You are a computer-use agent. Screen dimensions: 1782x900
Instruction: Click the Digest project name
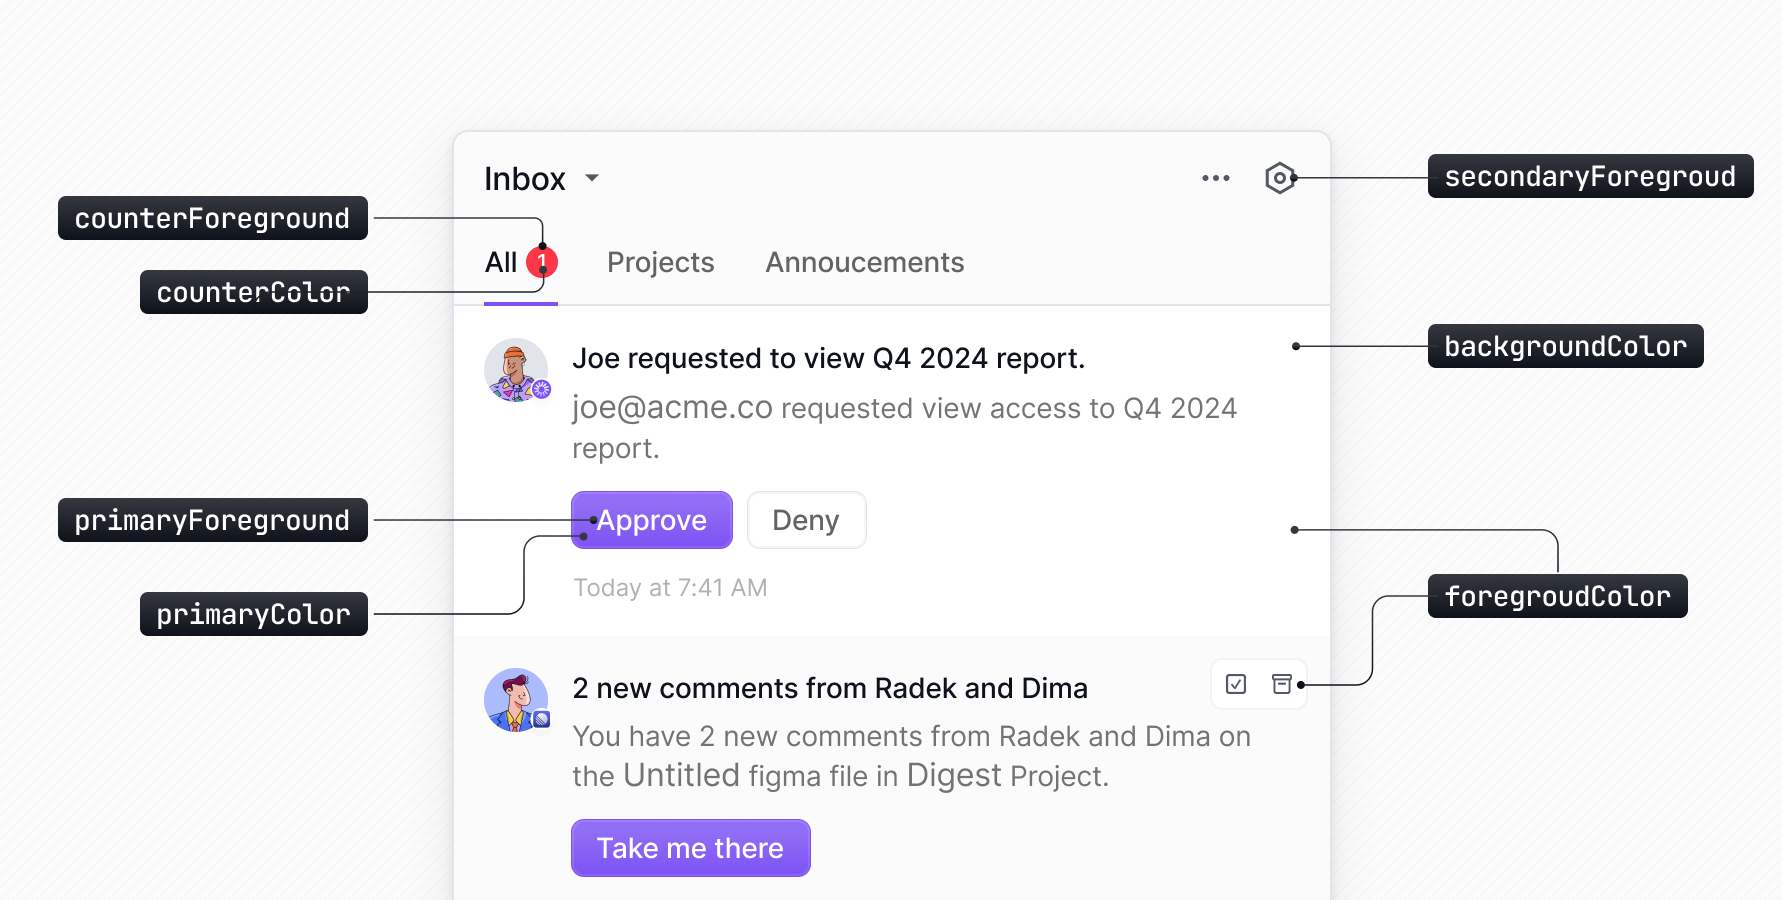pyautogui.click(x=953, y=776)
